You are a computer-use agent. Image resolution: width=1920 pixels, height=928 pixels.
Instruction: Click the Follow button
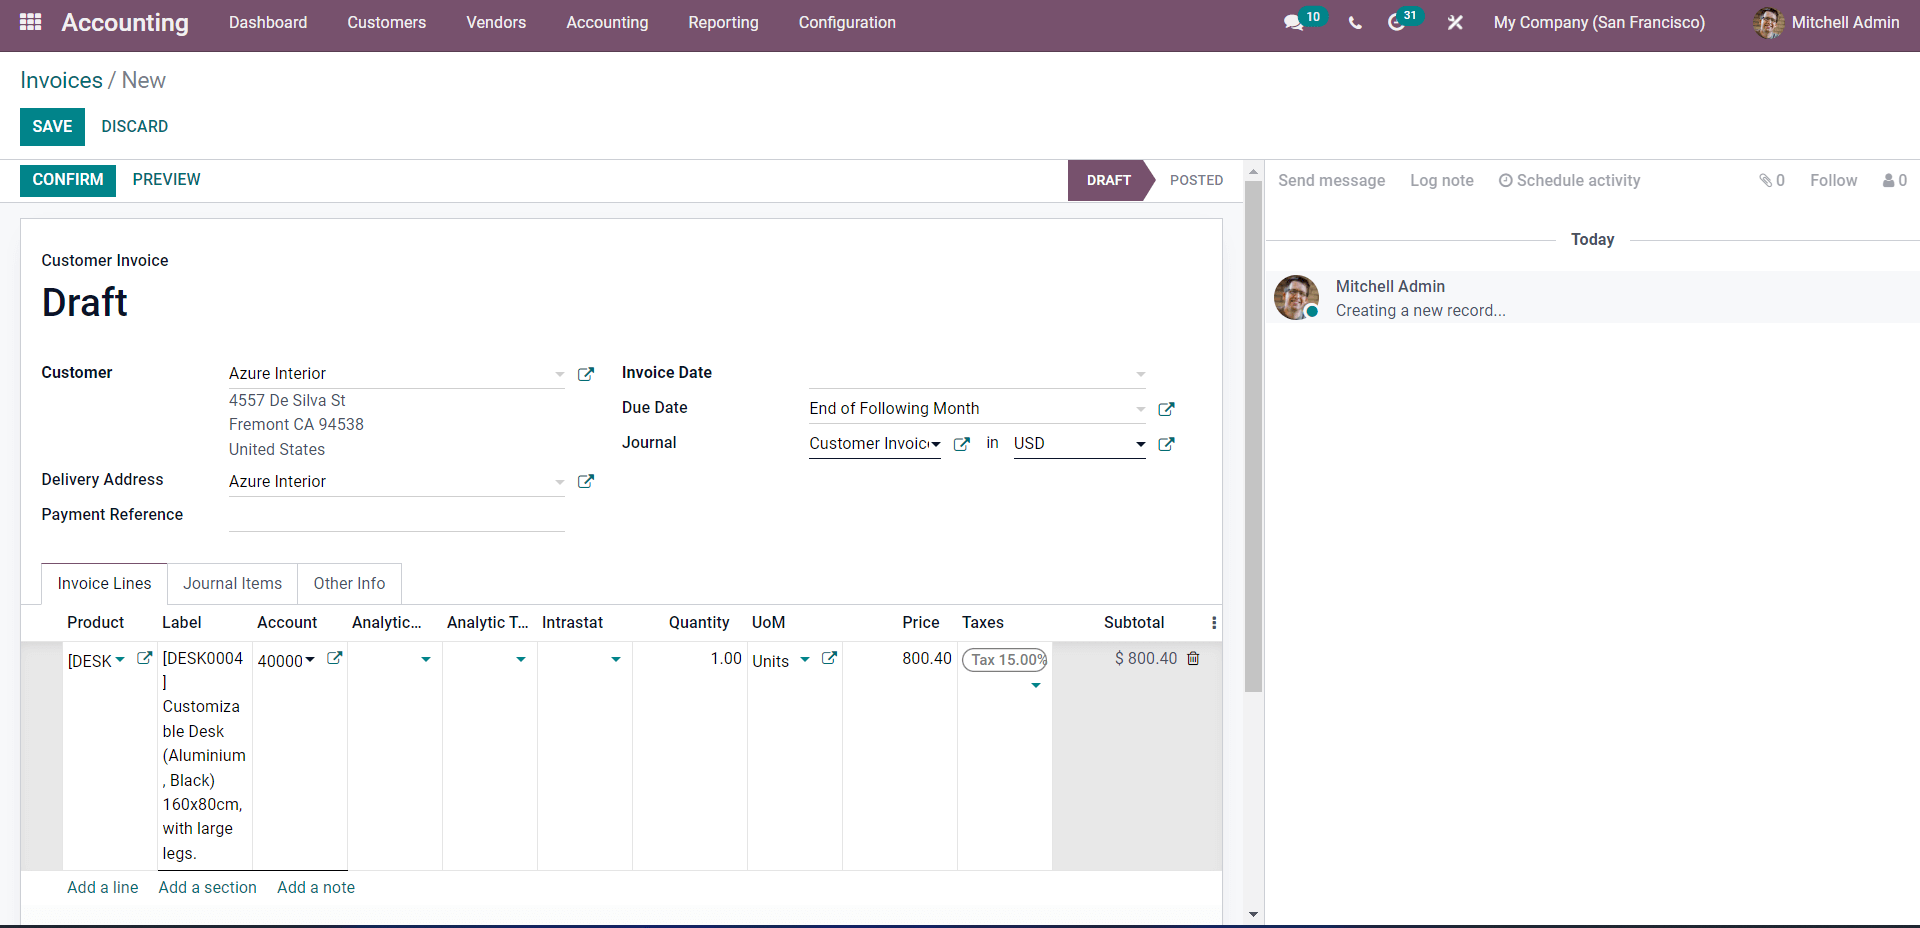[1833, 180]
